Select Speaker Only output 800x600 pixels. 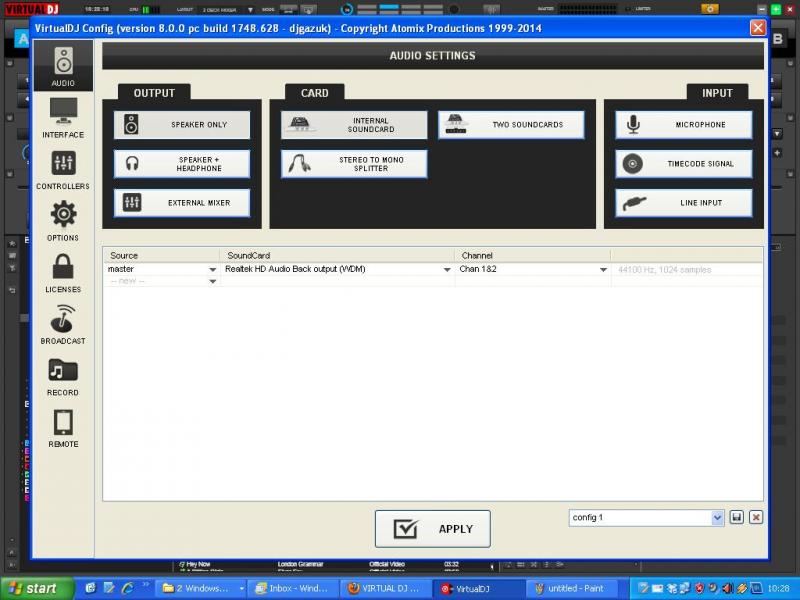tap(182, 124)
